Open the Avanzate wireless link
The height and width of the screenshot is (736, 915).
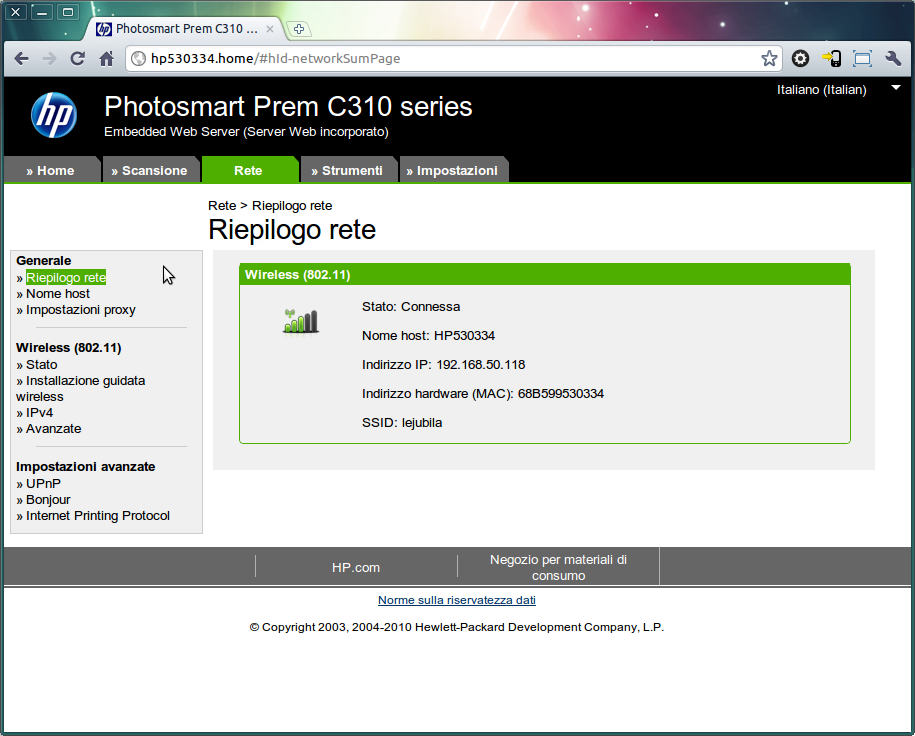click(x=54, y=429)
